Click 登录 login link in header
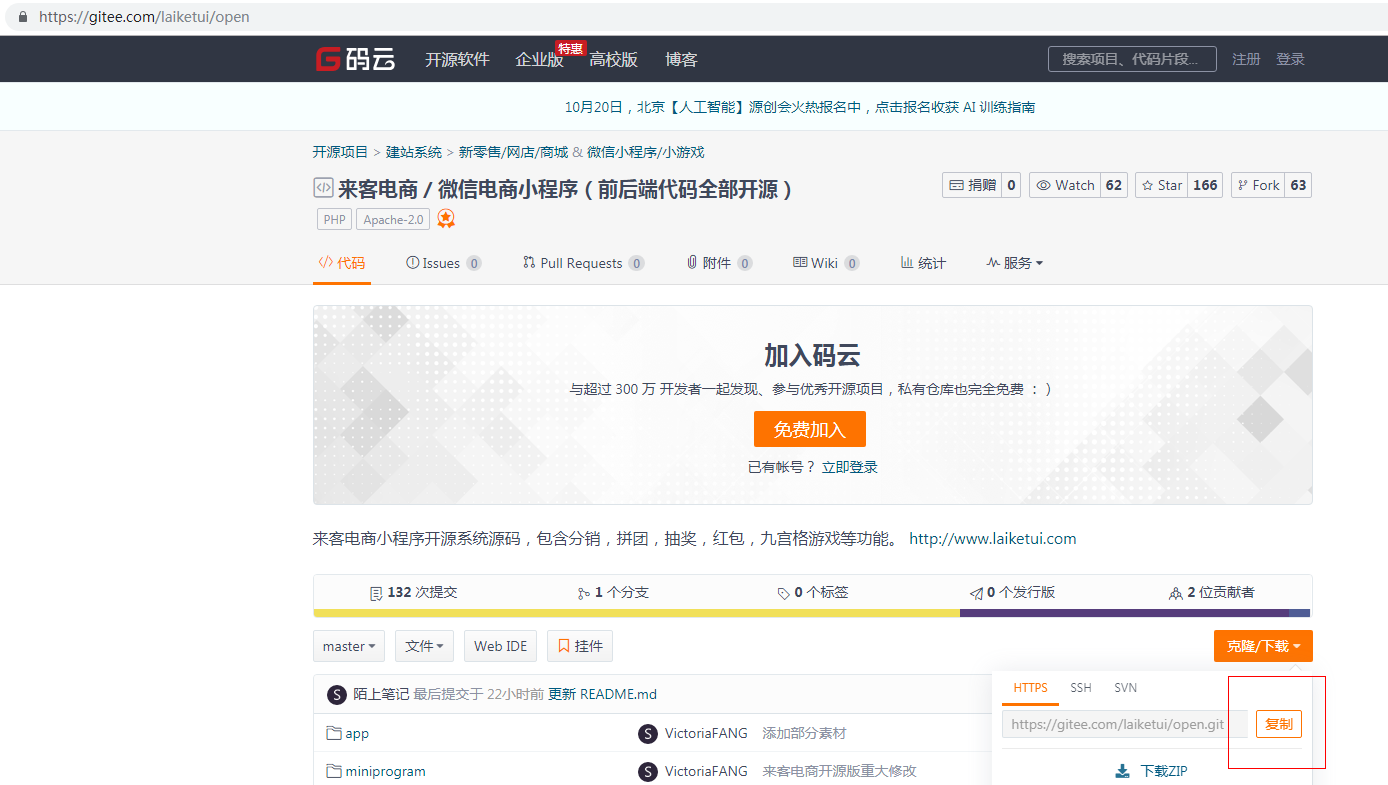This screenshot has width=1388, height=785. pos(1290,59)
